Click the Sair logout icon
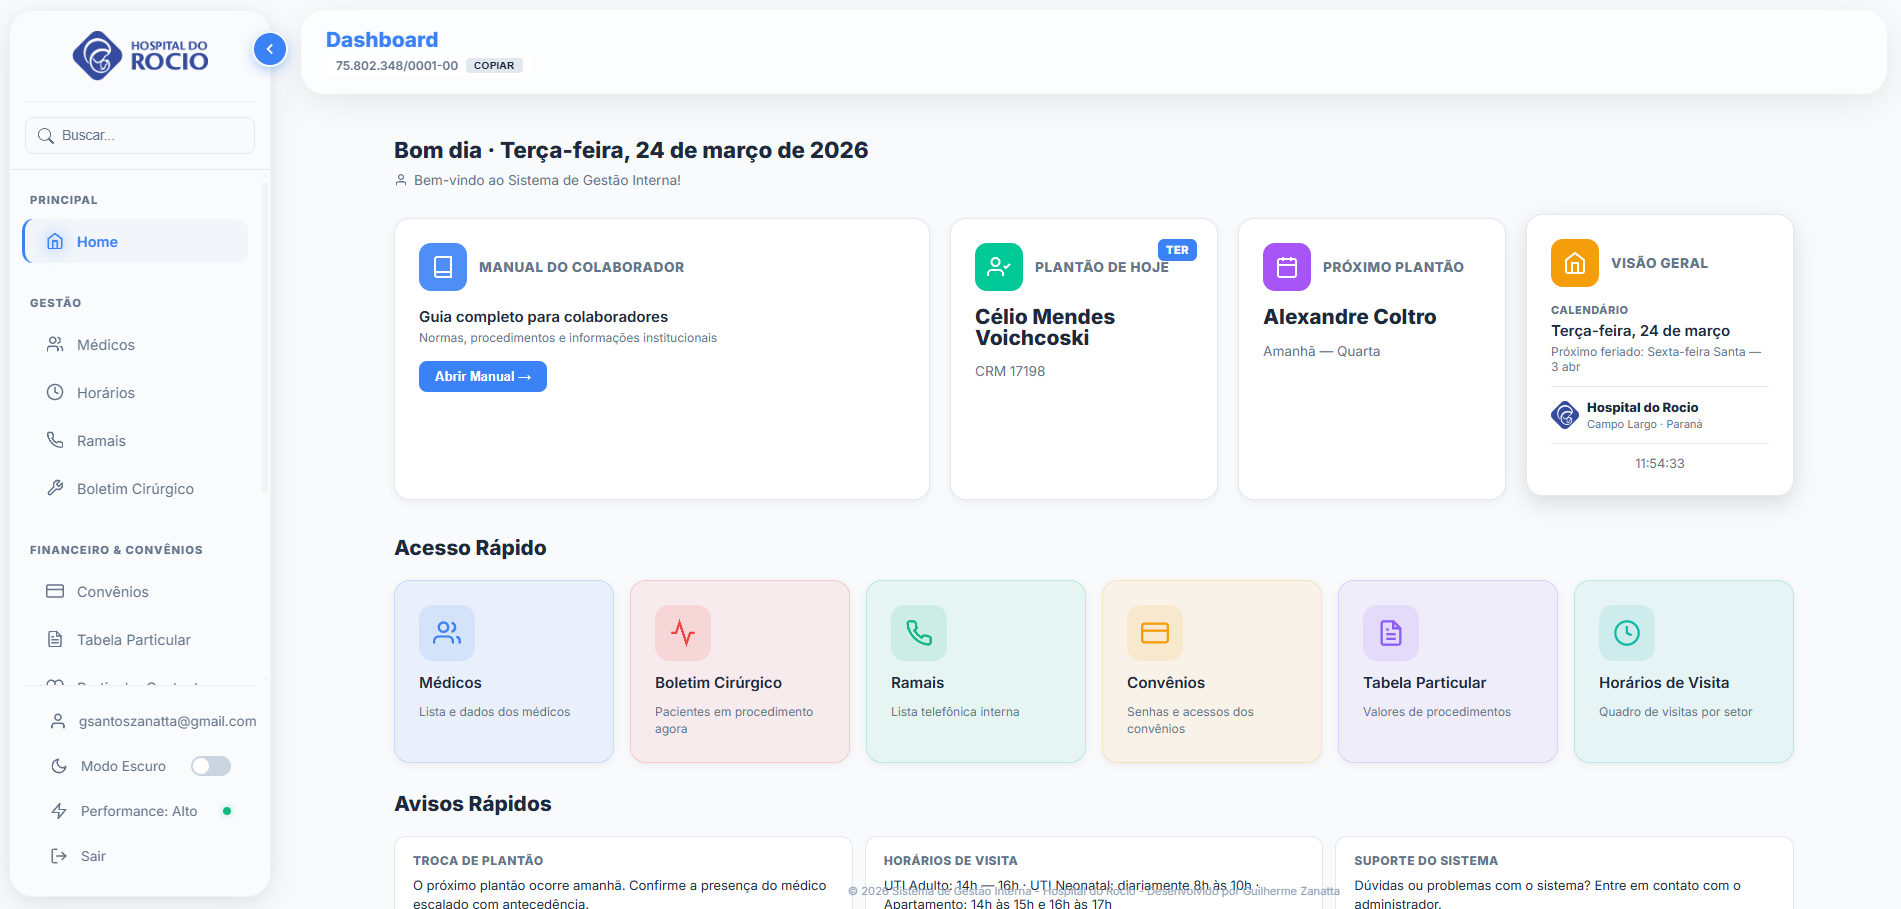The height and width of the screenshot is (909, 1901). coord(57,855)
